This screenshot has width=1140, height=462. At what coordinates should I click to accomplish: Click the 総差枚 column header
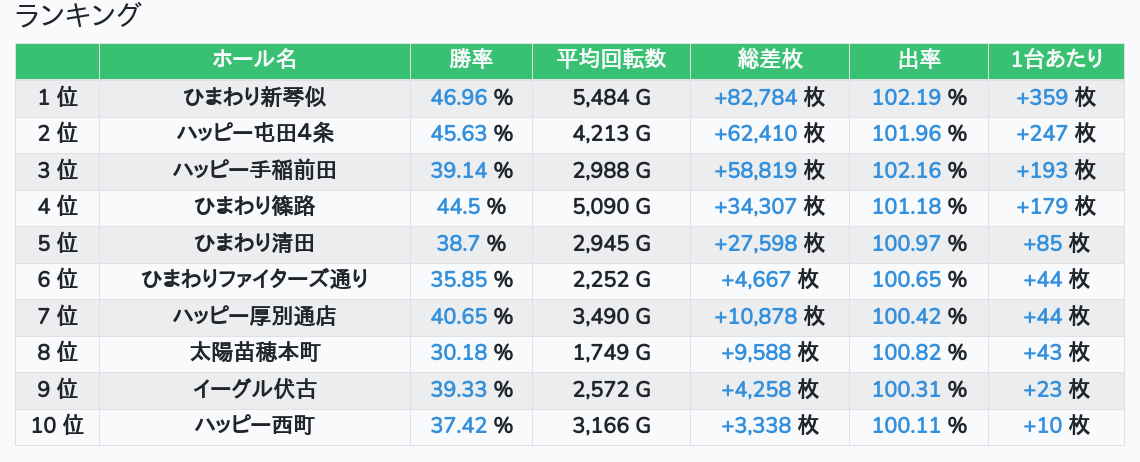pyautogui.click(x=770, y=60)
